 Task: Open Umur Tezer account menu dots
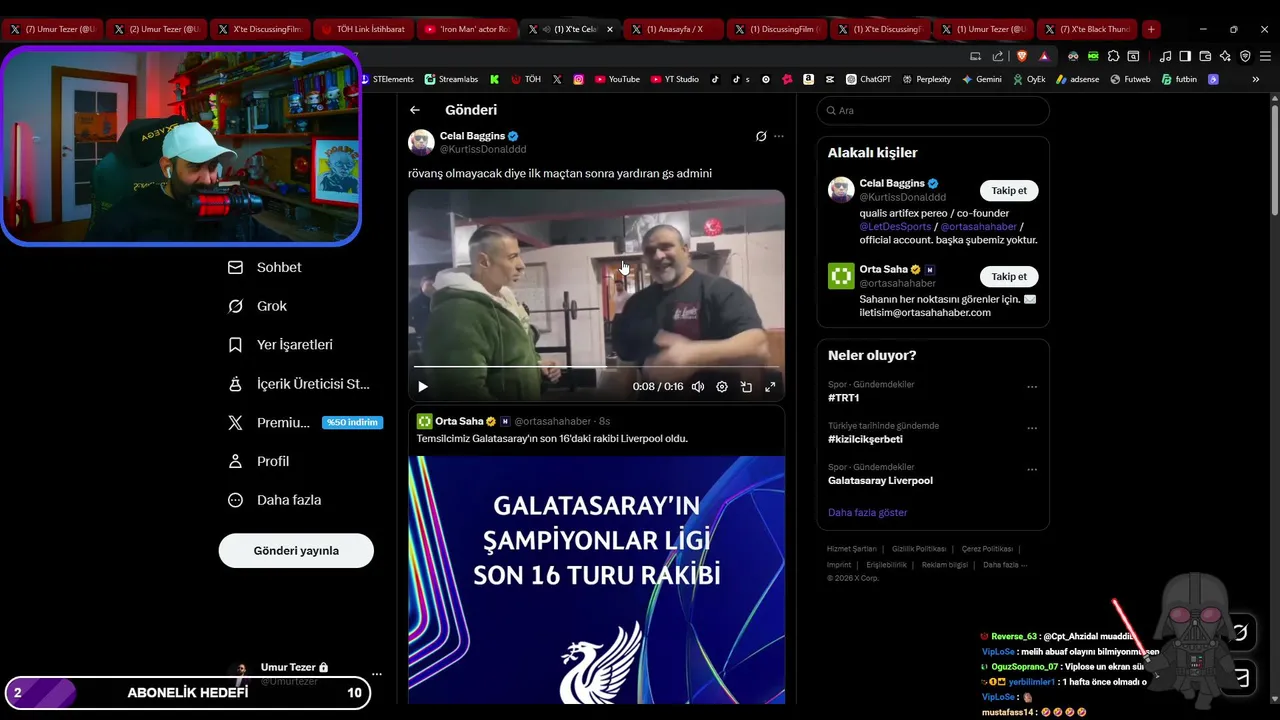[x=376, y=674]
